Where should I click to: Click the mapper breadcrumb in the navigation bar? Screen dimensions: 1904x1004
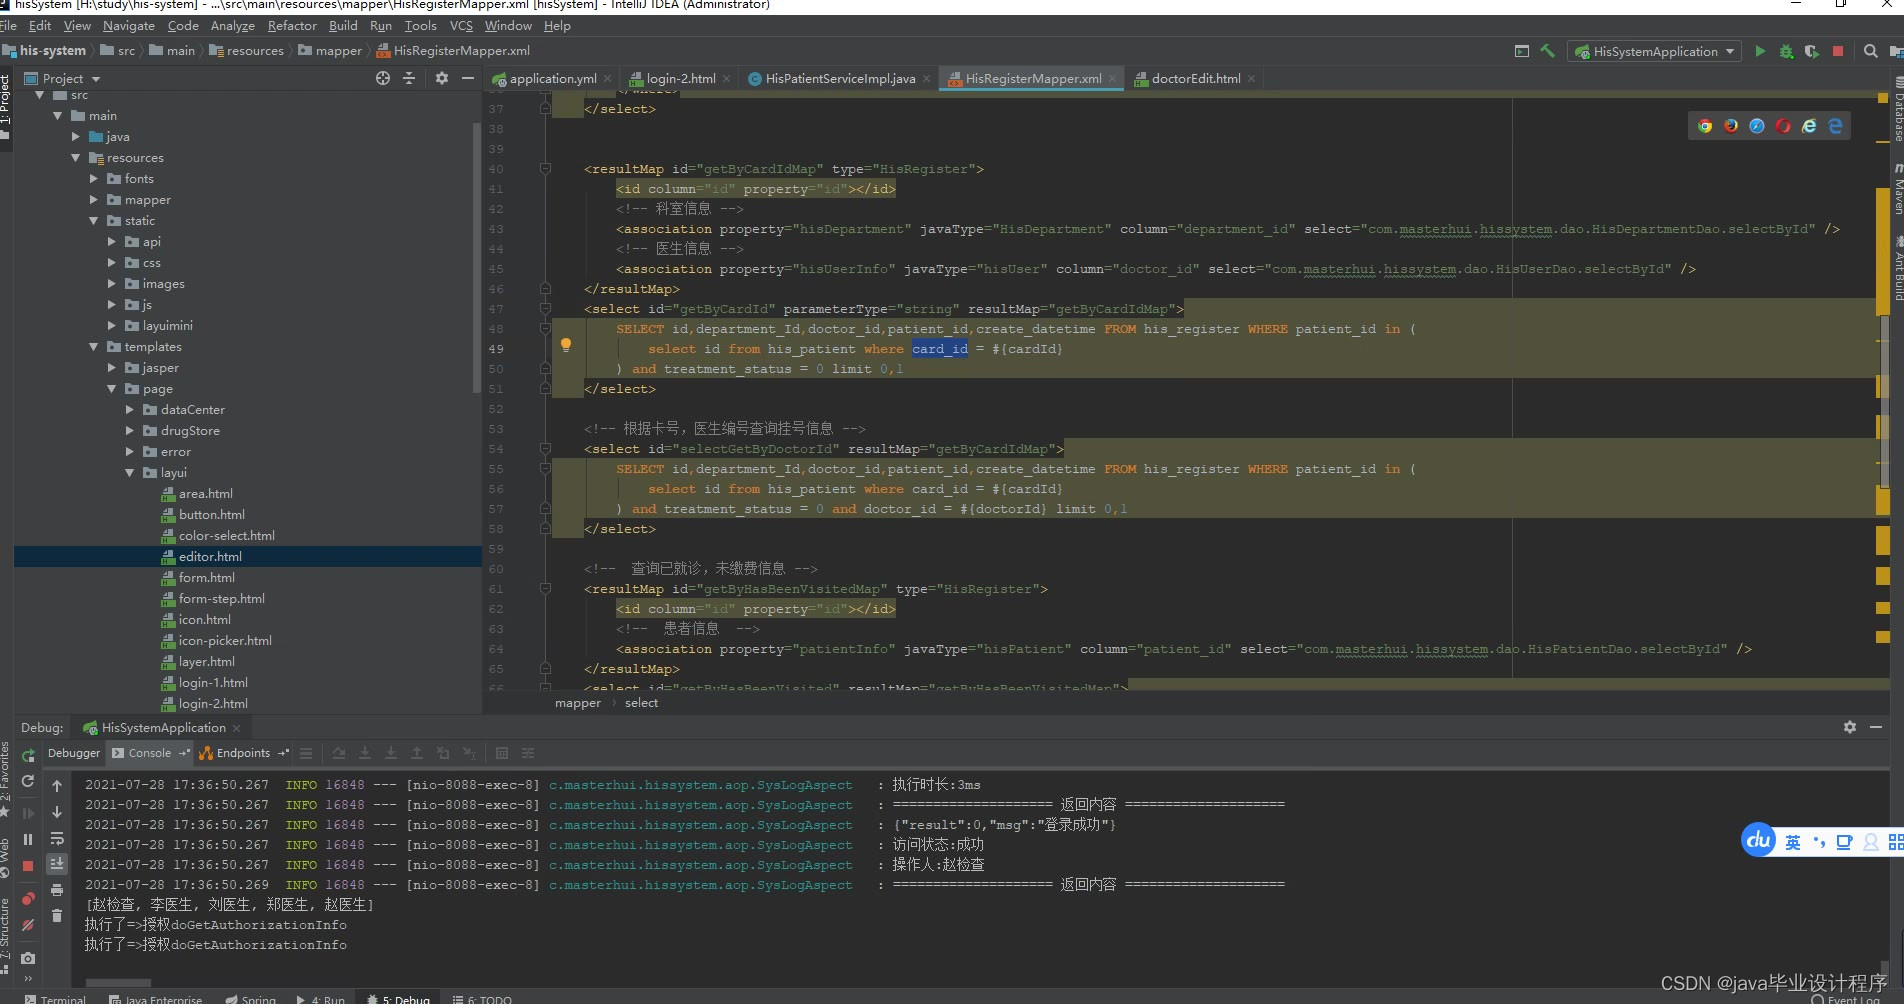(331, 51)
